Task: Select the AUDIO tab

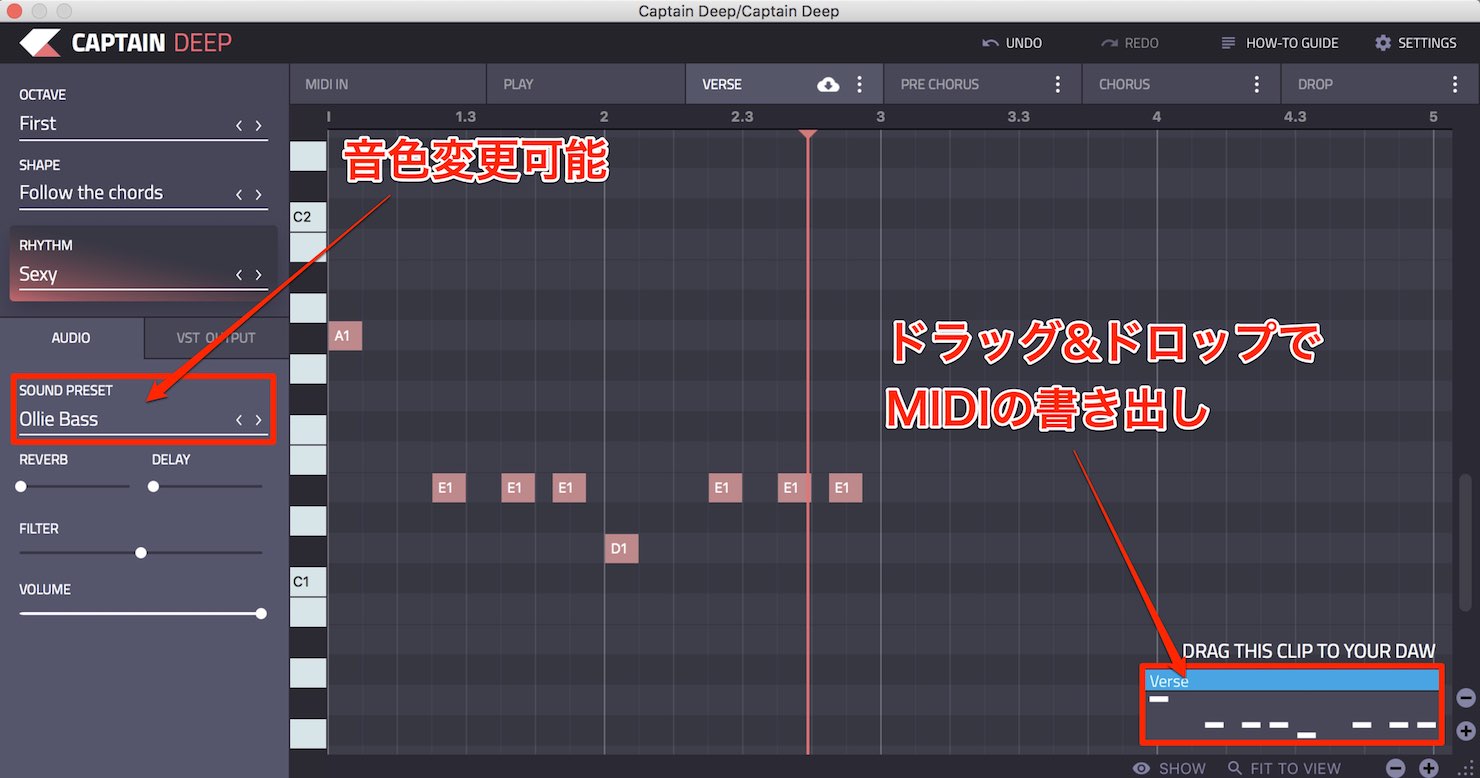Action: (x=71, y=338)
